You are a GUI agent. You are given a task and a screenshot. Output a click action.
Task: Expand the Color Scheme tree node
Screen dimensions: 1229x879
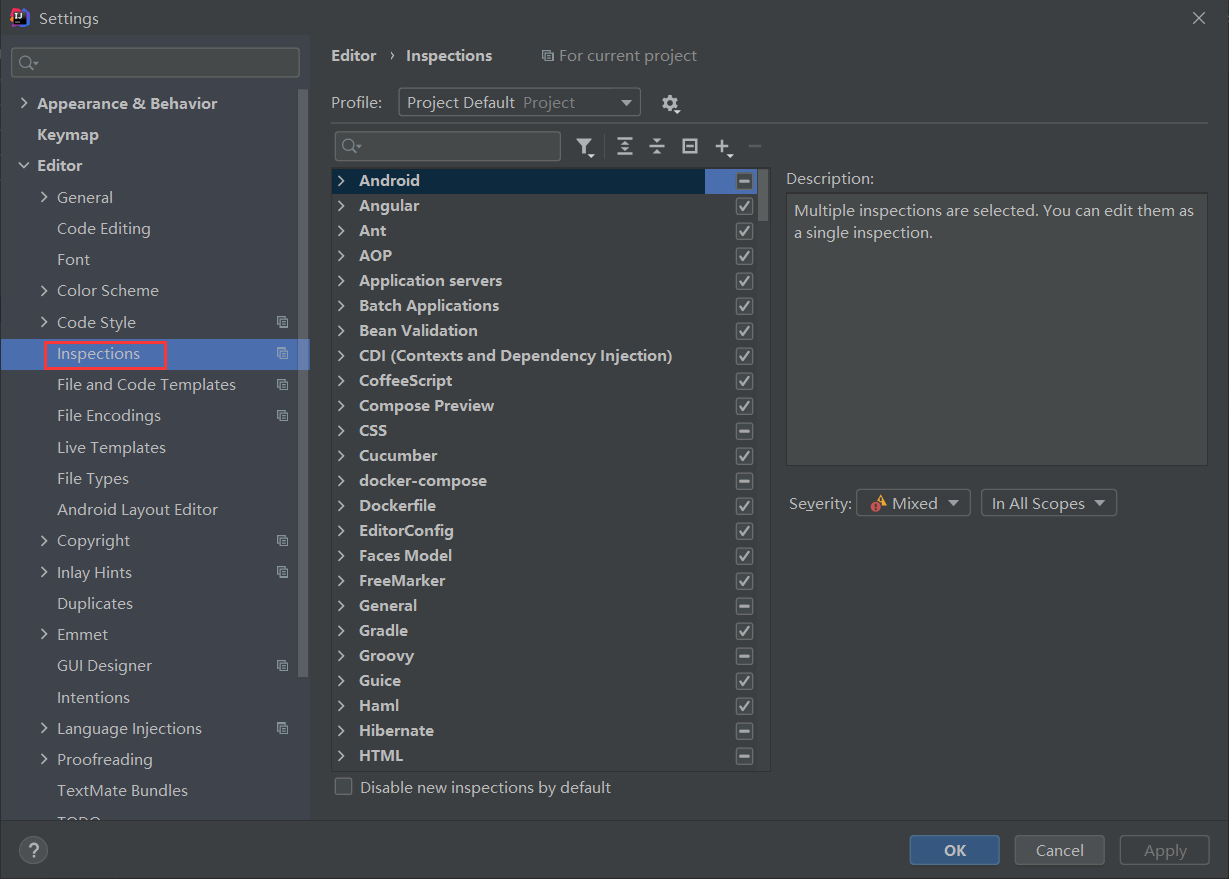[44, 290]
